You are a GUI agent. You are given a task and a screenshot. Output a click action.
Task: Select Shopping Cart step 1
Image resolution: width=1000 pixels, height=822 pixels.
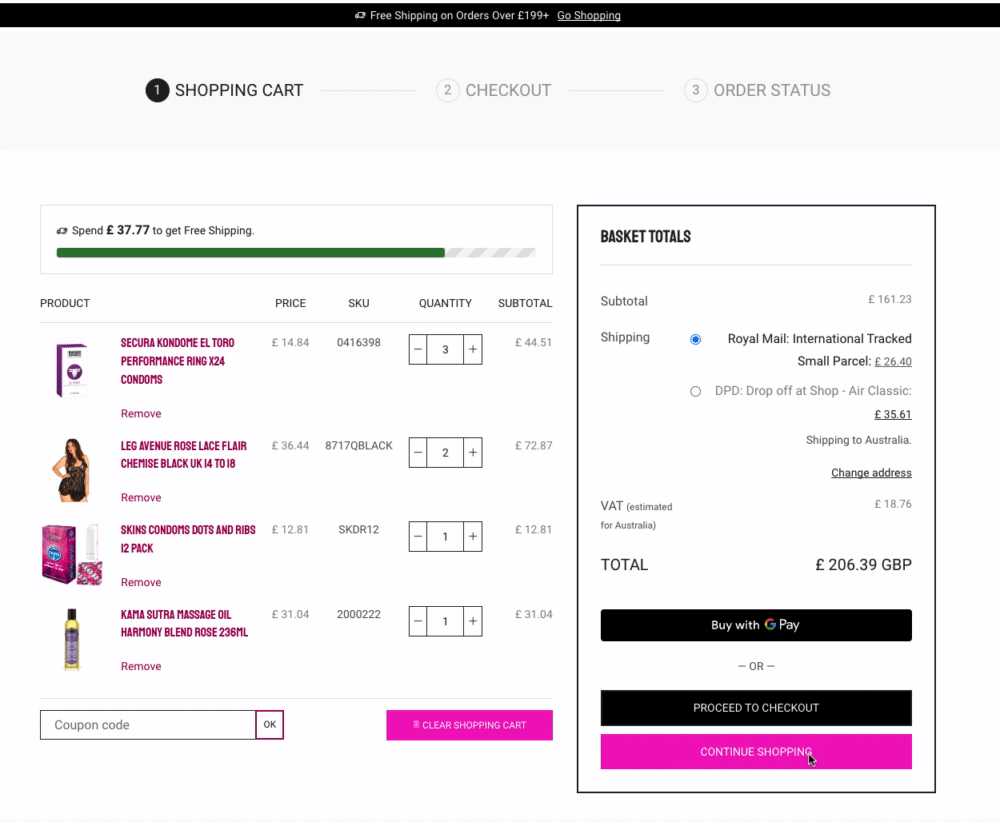(224, 91)
